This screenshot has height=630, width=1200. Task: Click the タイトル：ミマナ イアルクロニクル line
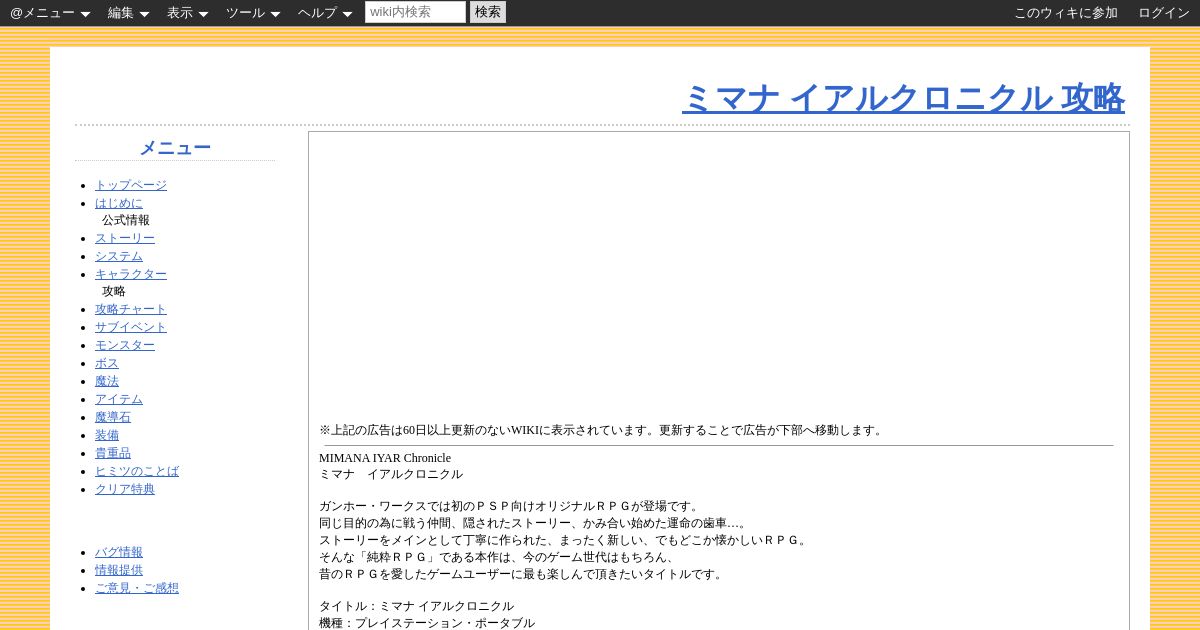pos(416,606)
